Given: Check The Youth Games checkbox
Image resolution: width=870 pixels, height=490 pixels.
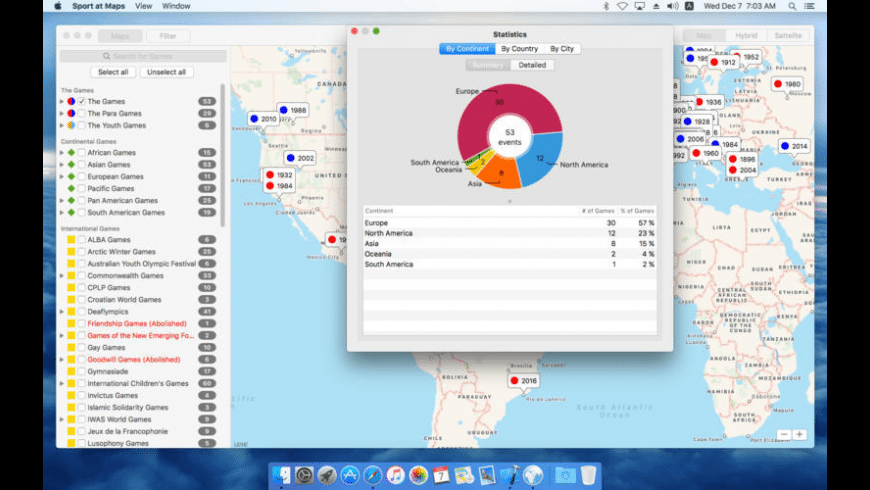Looking at the screenshot, I should coord(82,125).
